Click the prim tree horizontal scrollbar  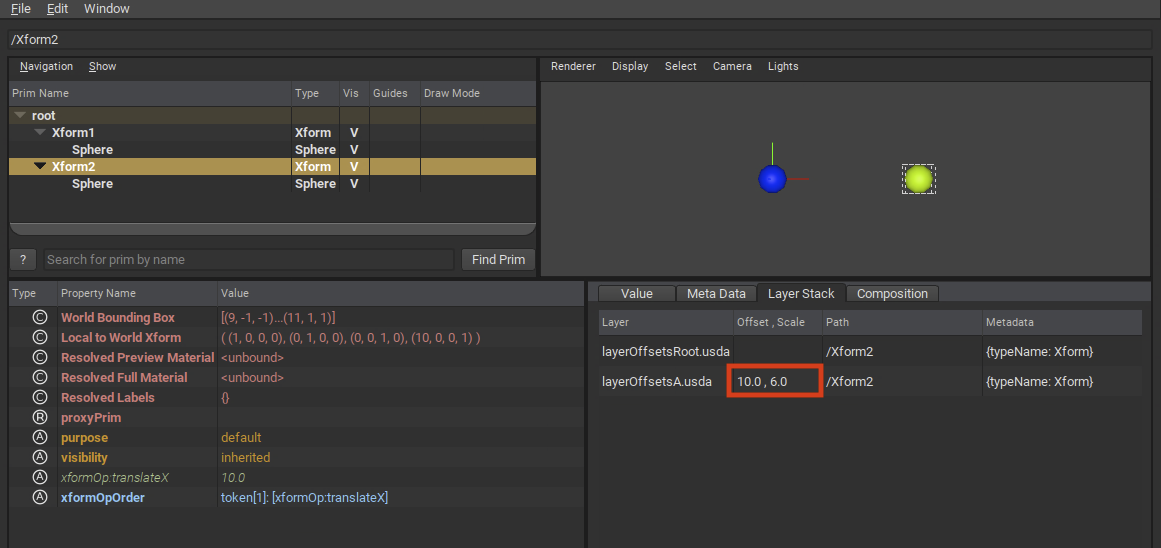(272, 229)
